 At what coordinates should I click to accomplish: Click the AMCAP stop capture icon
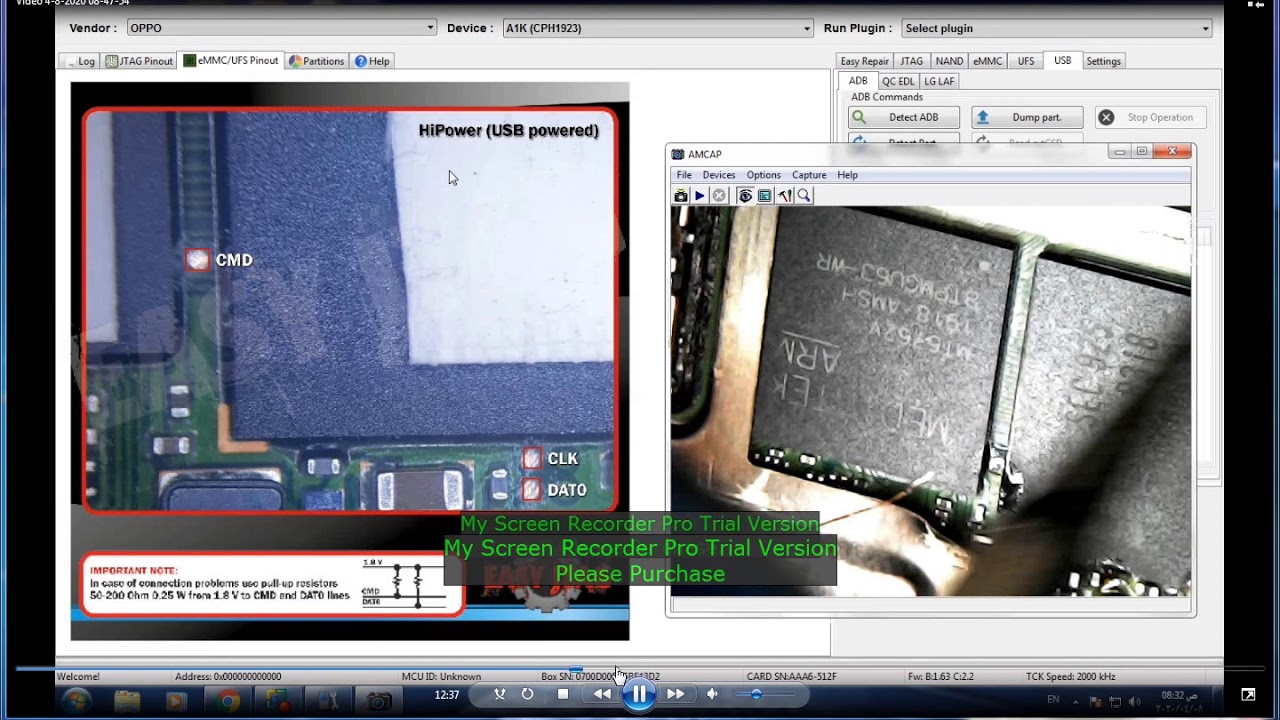[719, 196]
